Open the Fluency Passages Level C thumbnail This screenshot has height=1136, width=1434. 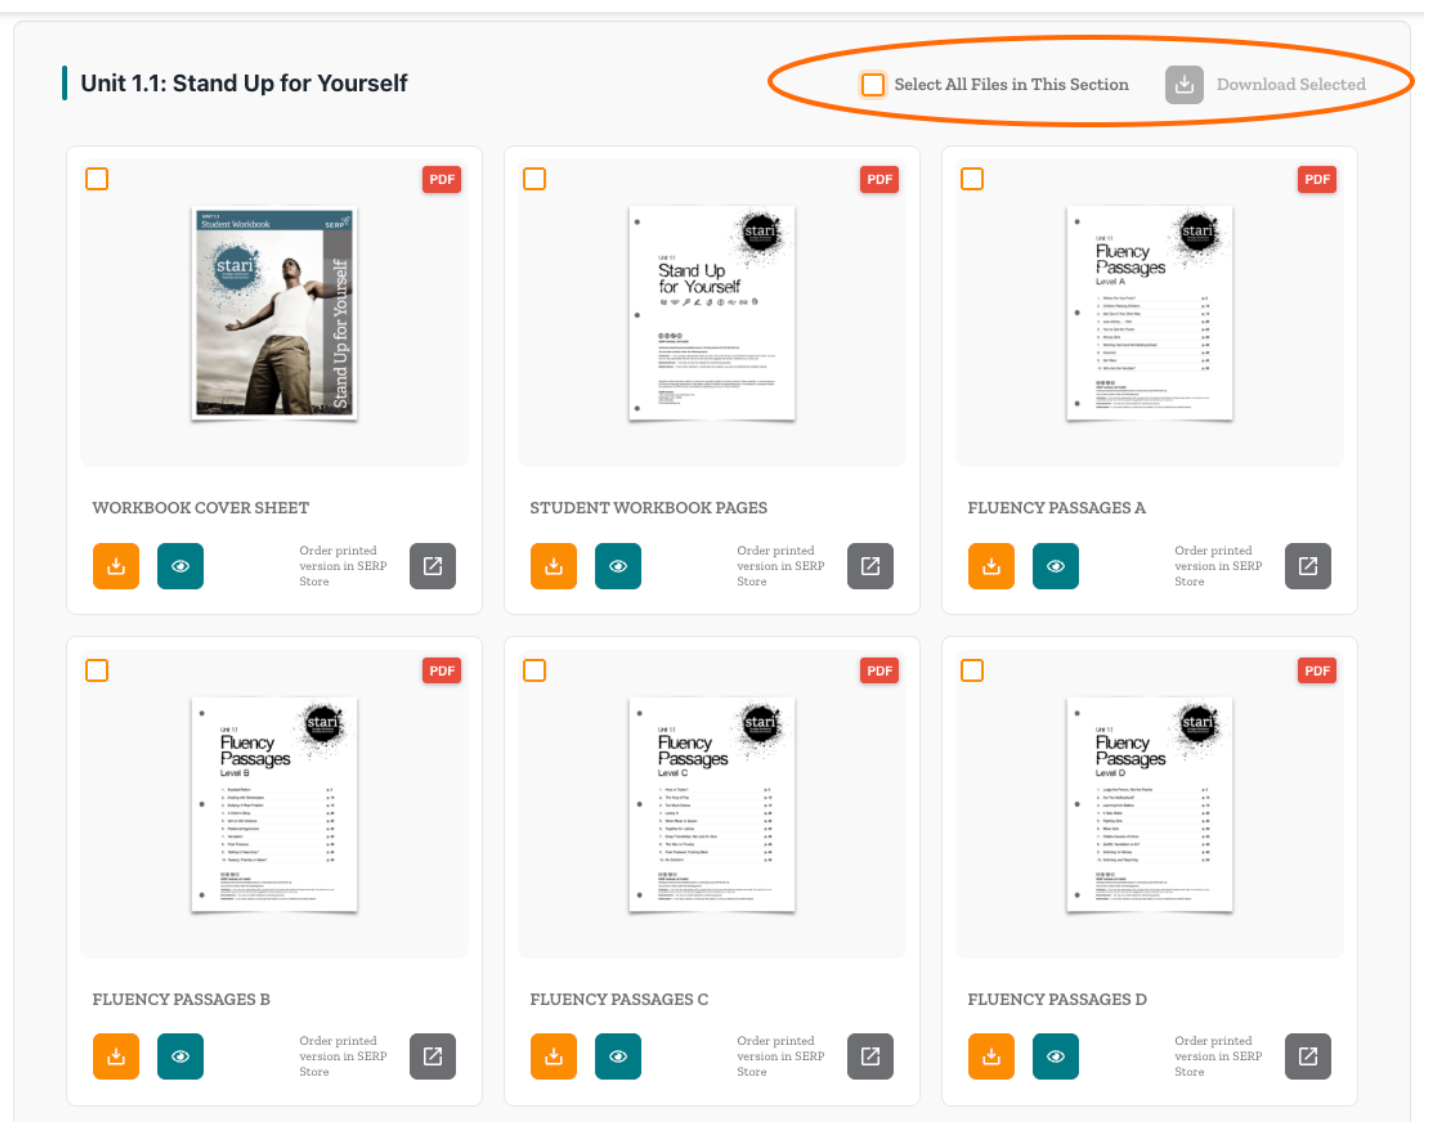[x=712, y=805]
